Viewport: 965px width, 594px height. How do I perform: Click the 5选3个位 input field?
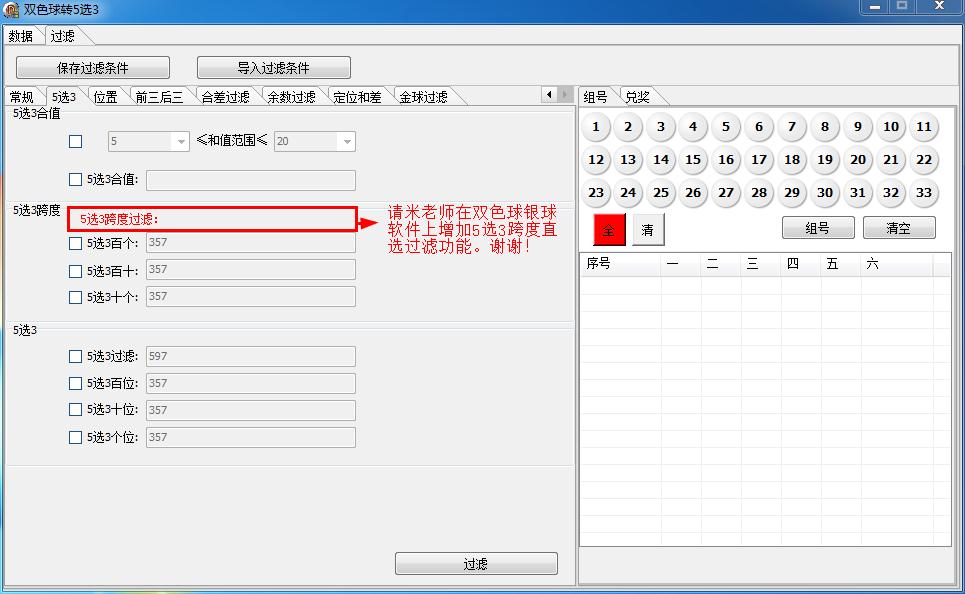250,438
